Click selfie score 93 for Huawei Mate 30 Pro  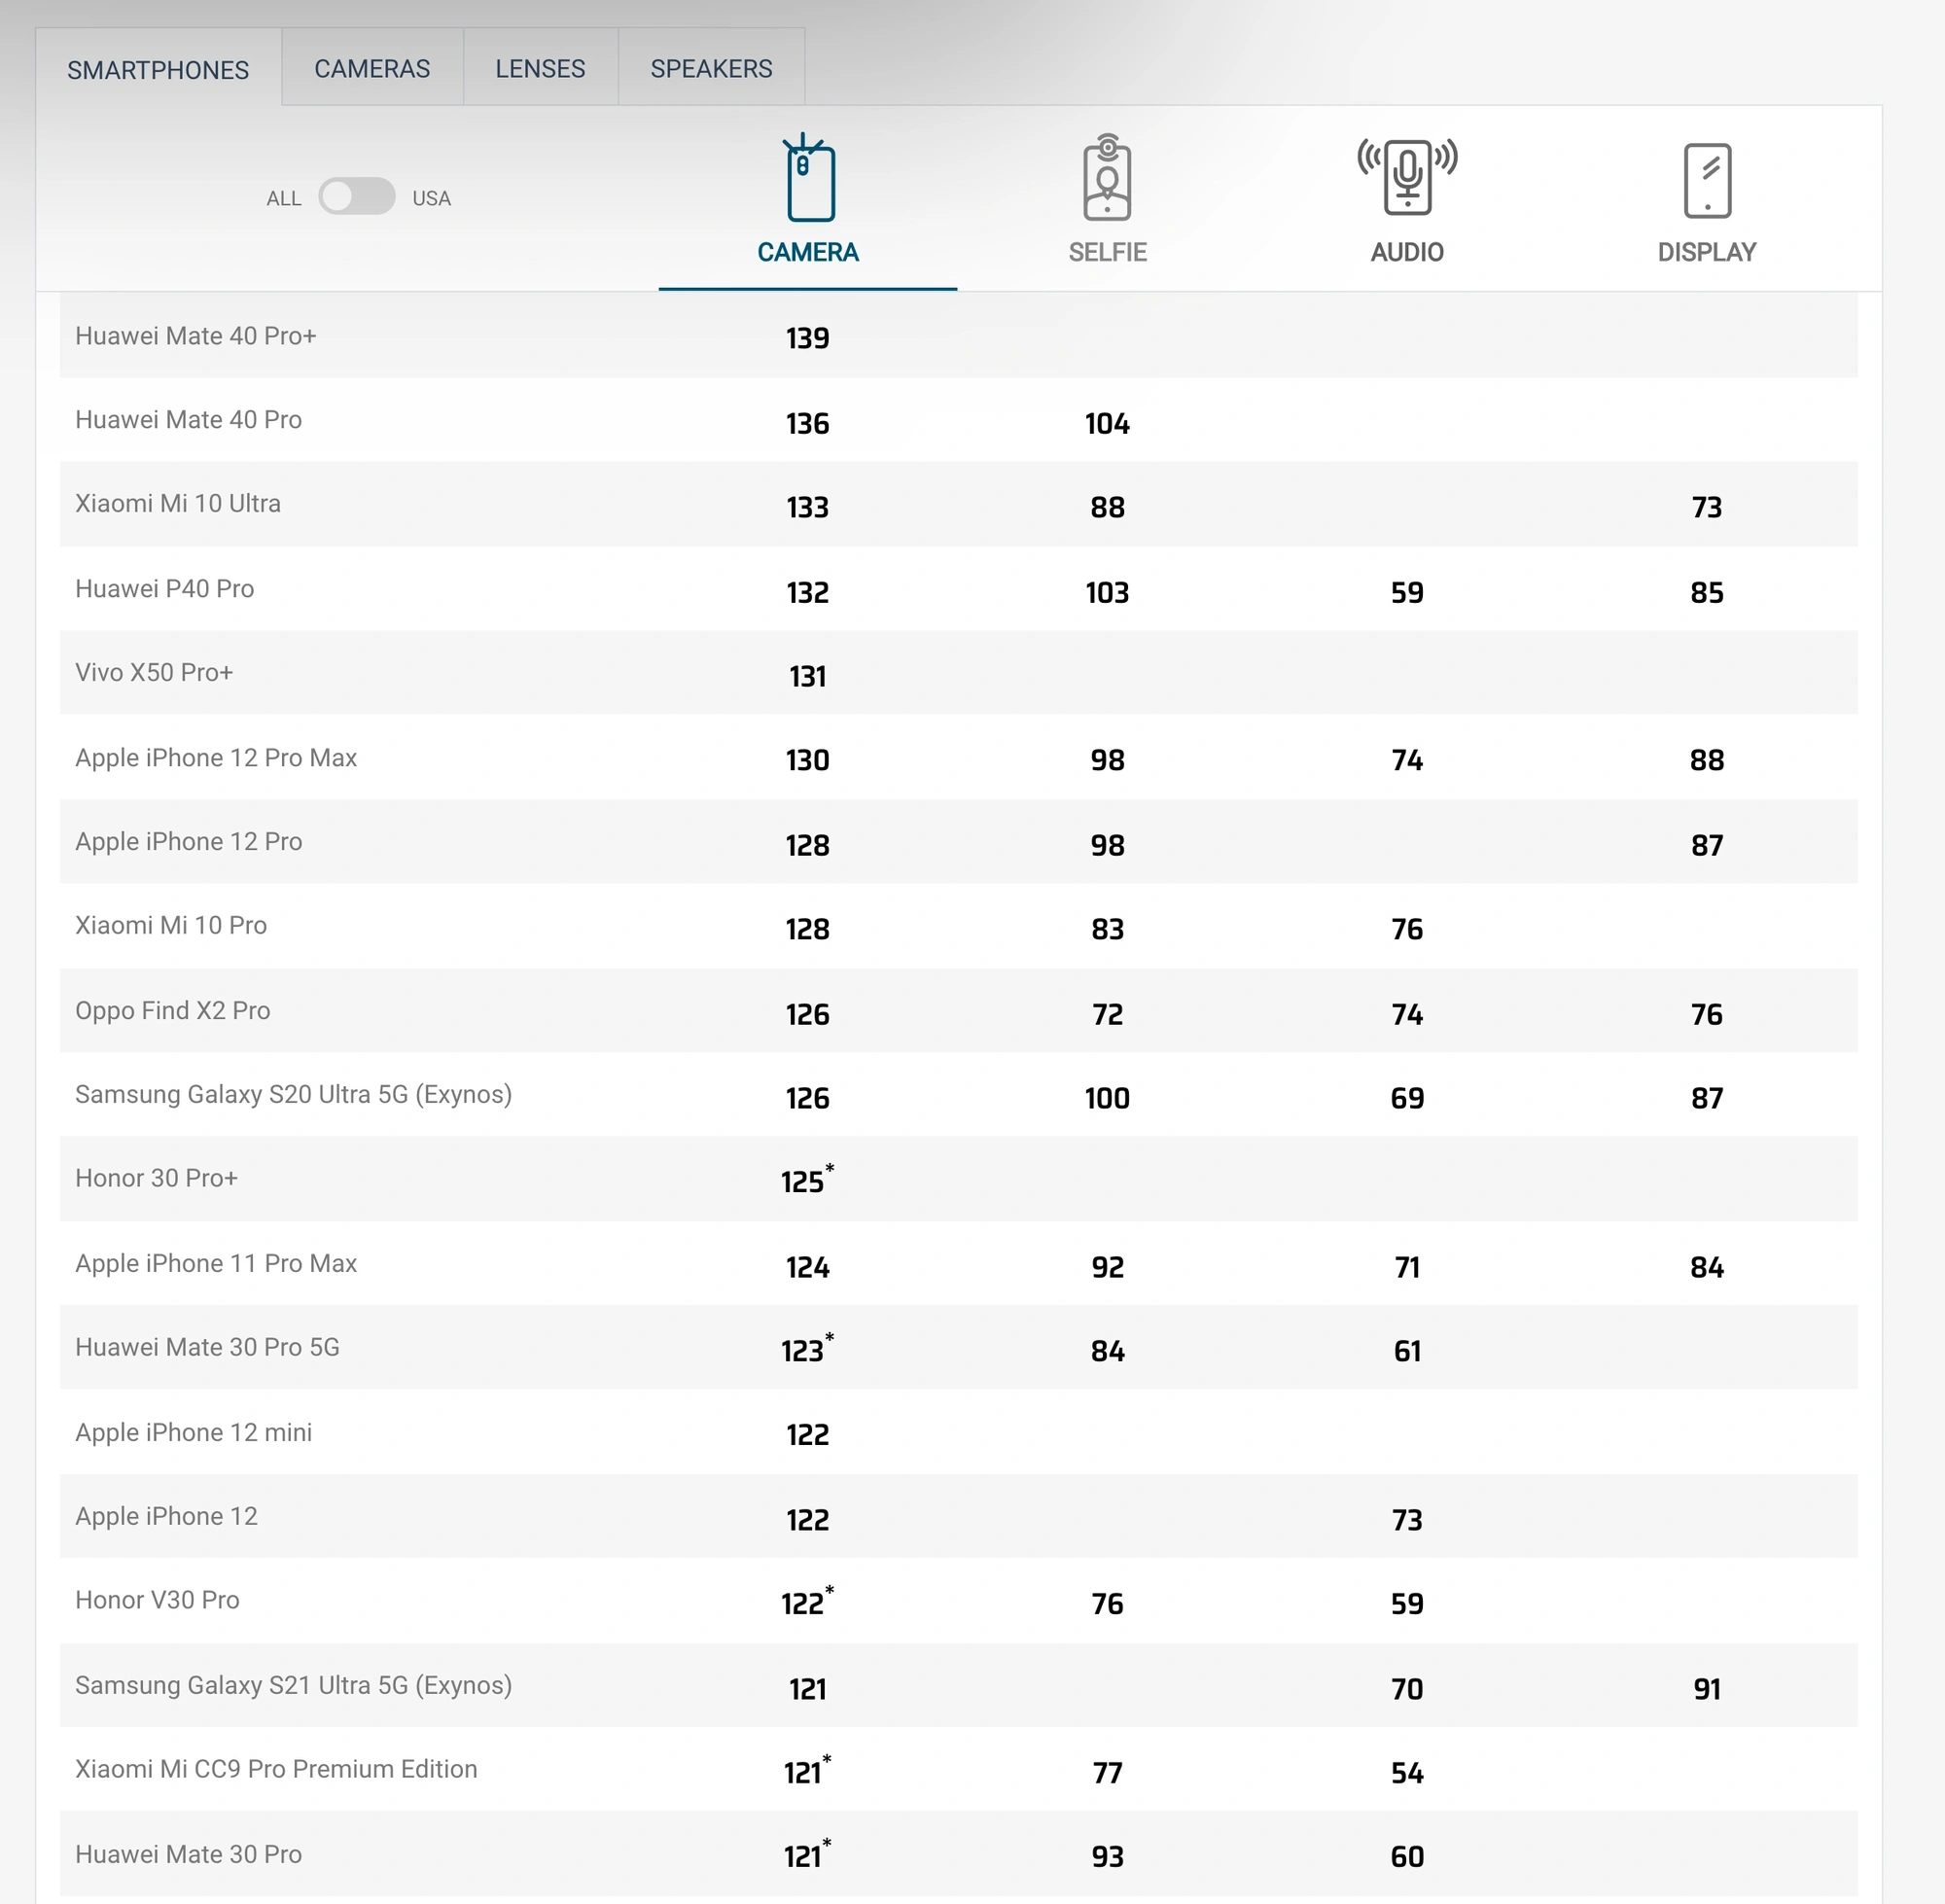[x=1107, y=1857]
